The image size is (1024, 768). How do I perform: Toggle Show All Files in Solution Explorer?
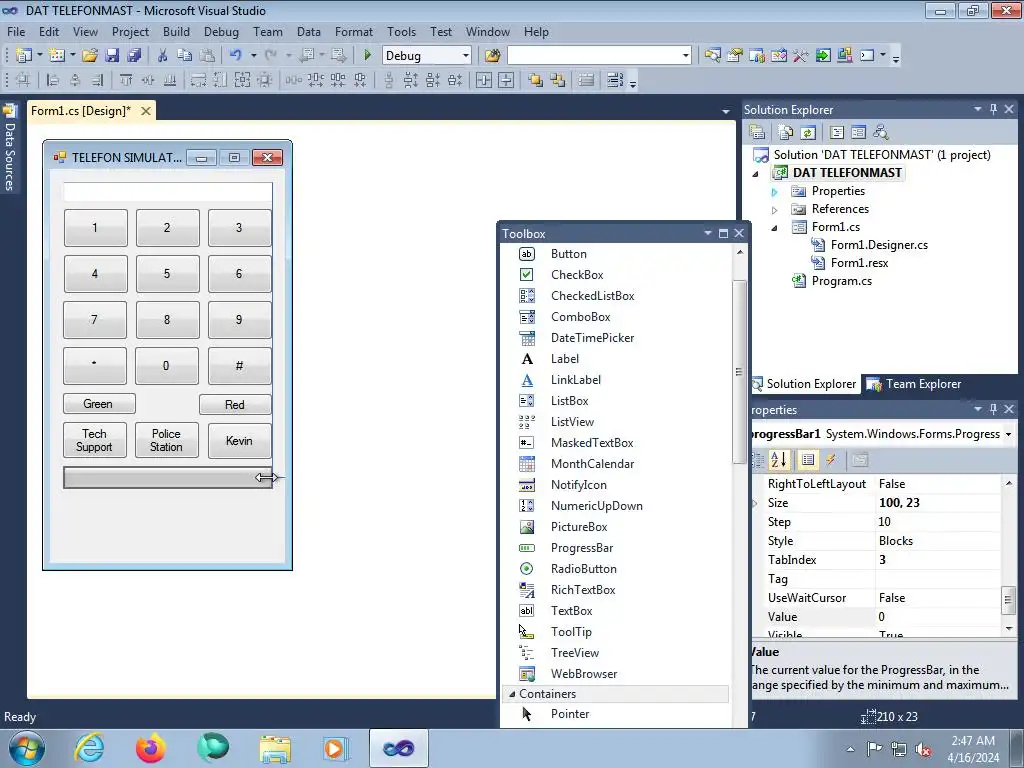(786, 133)
